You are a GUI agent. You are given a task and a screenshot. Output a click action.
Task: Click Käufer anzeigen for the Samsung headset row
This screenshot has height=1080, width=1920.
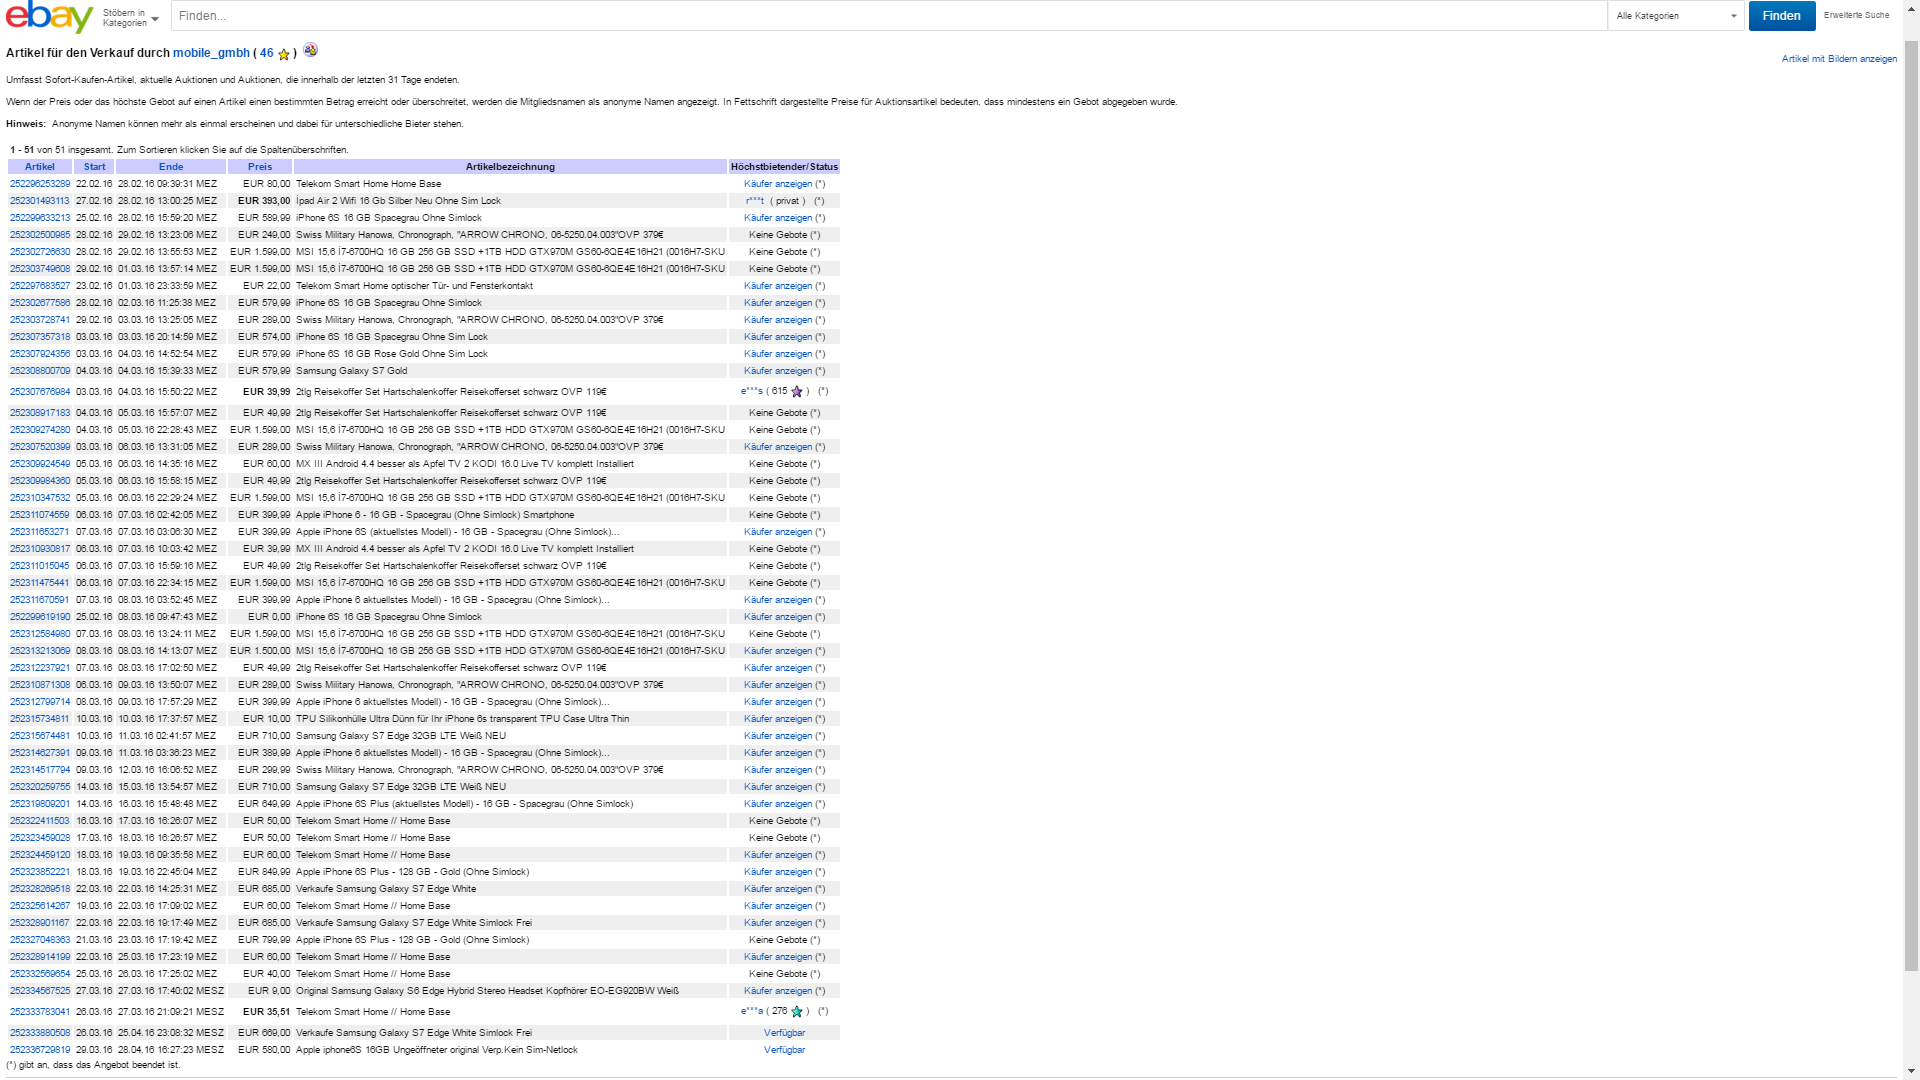click(x=778, y=991)
